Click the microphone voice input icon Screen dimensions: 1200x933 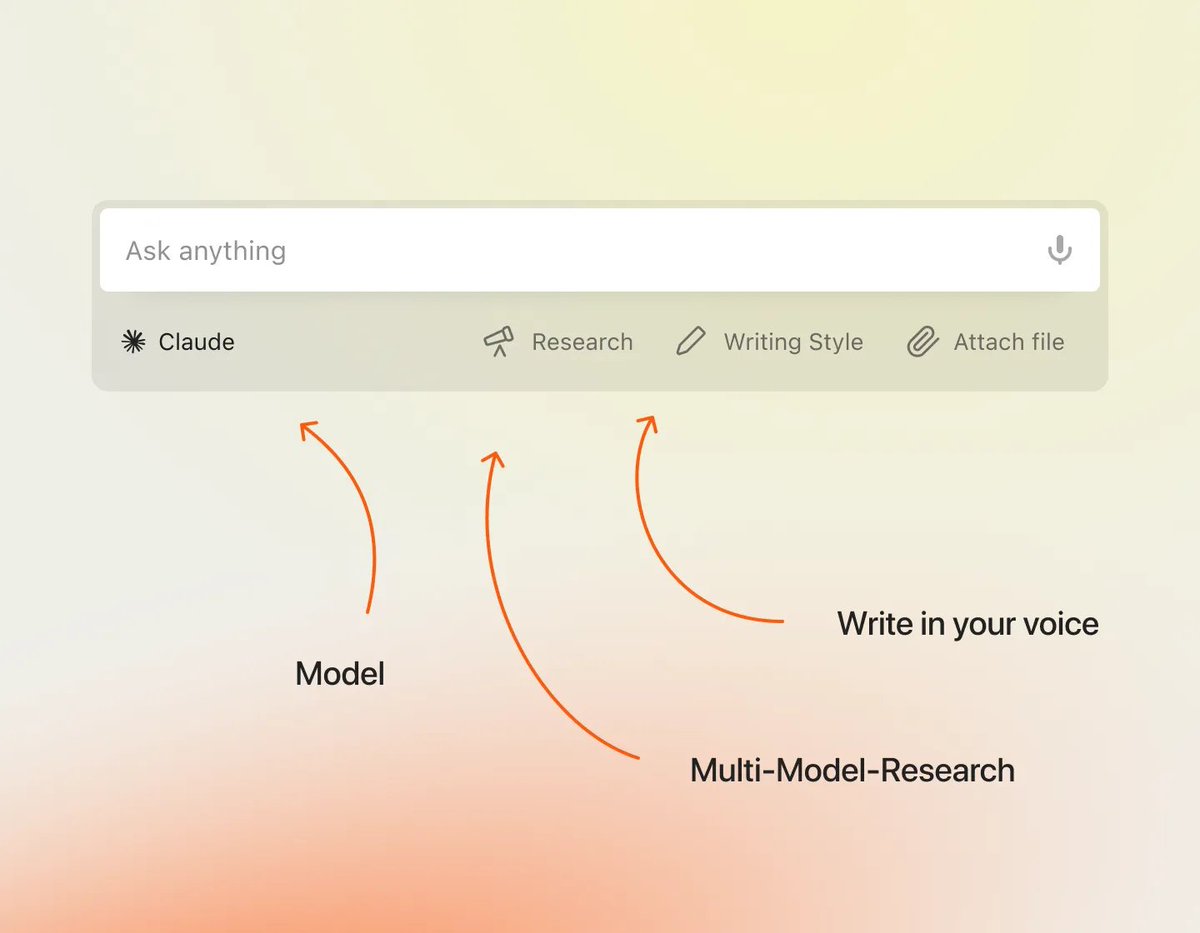point(1059,250)
